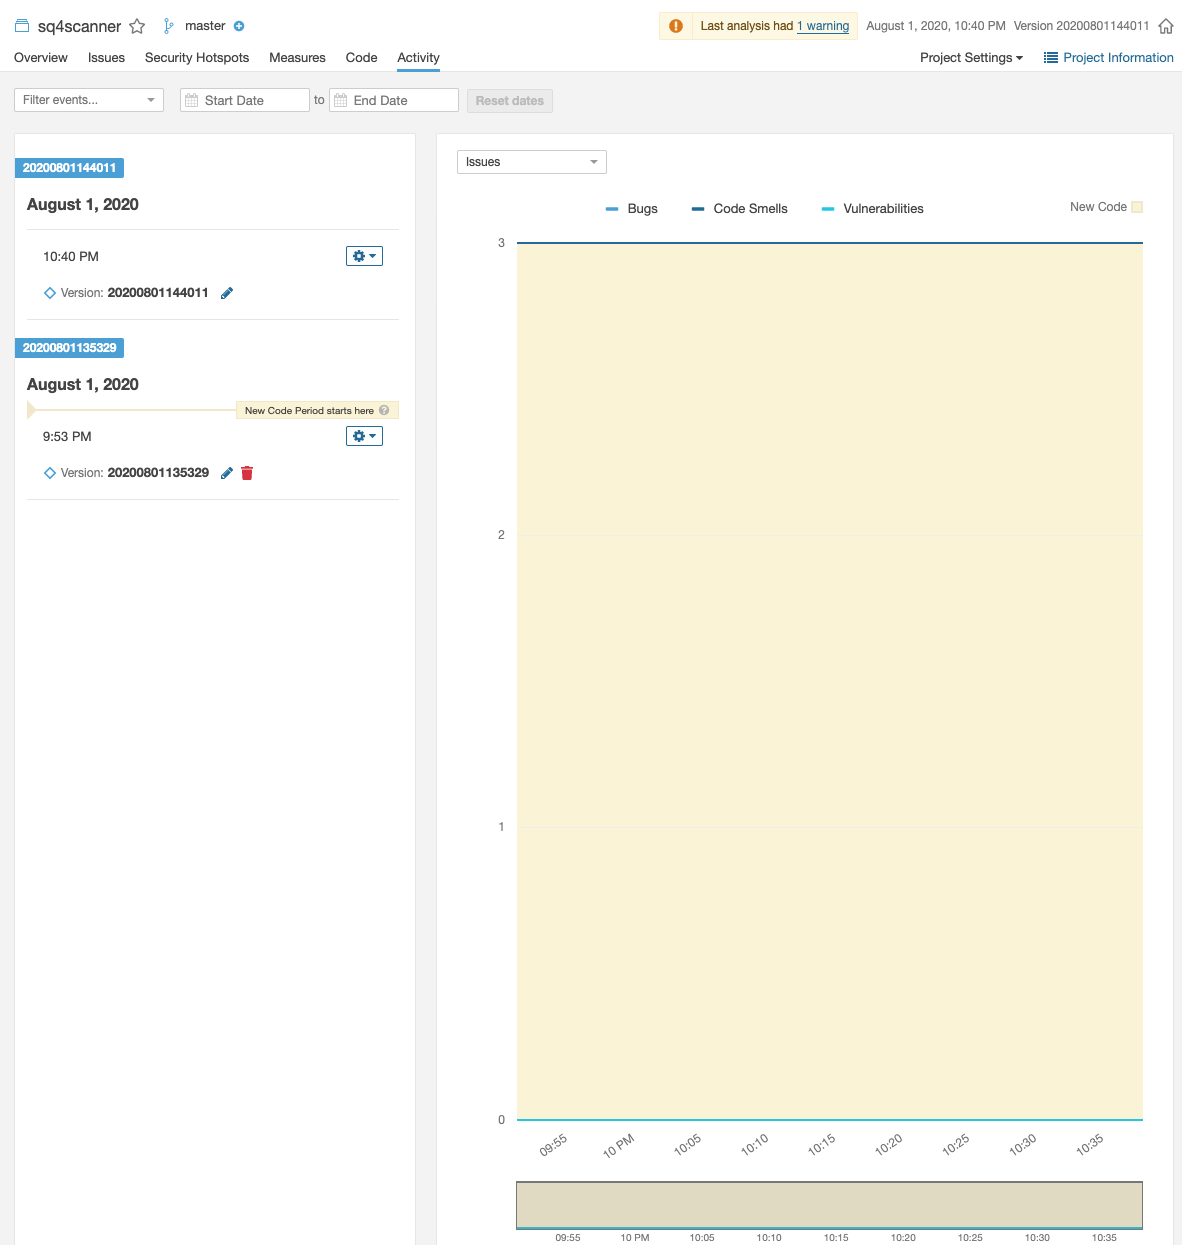Toggle Code Smells series in legend
This screenshot has height=1245, width=1182.
740,209
